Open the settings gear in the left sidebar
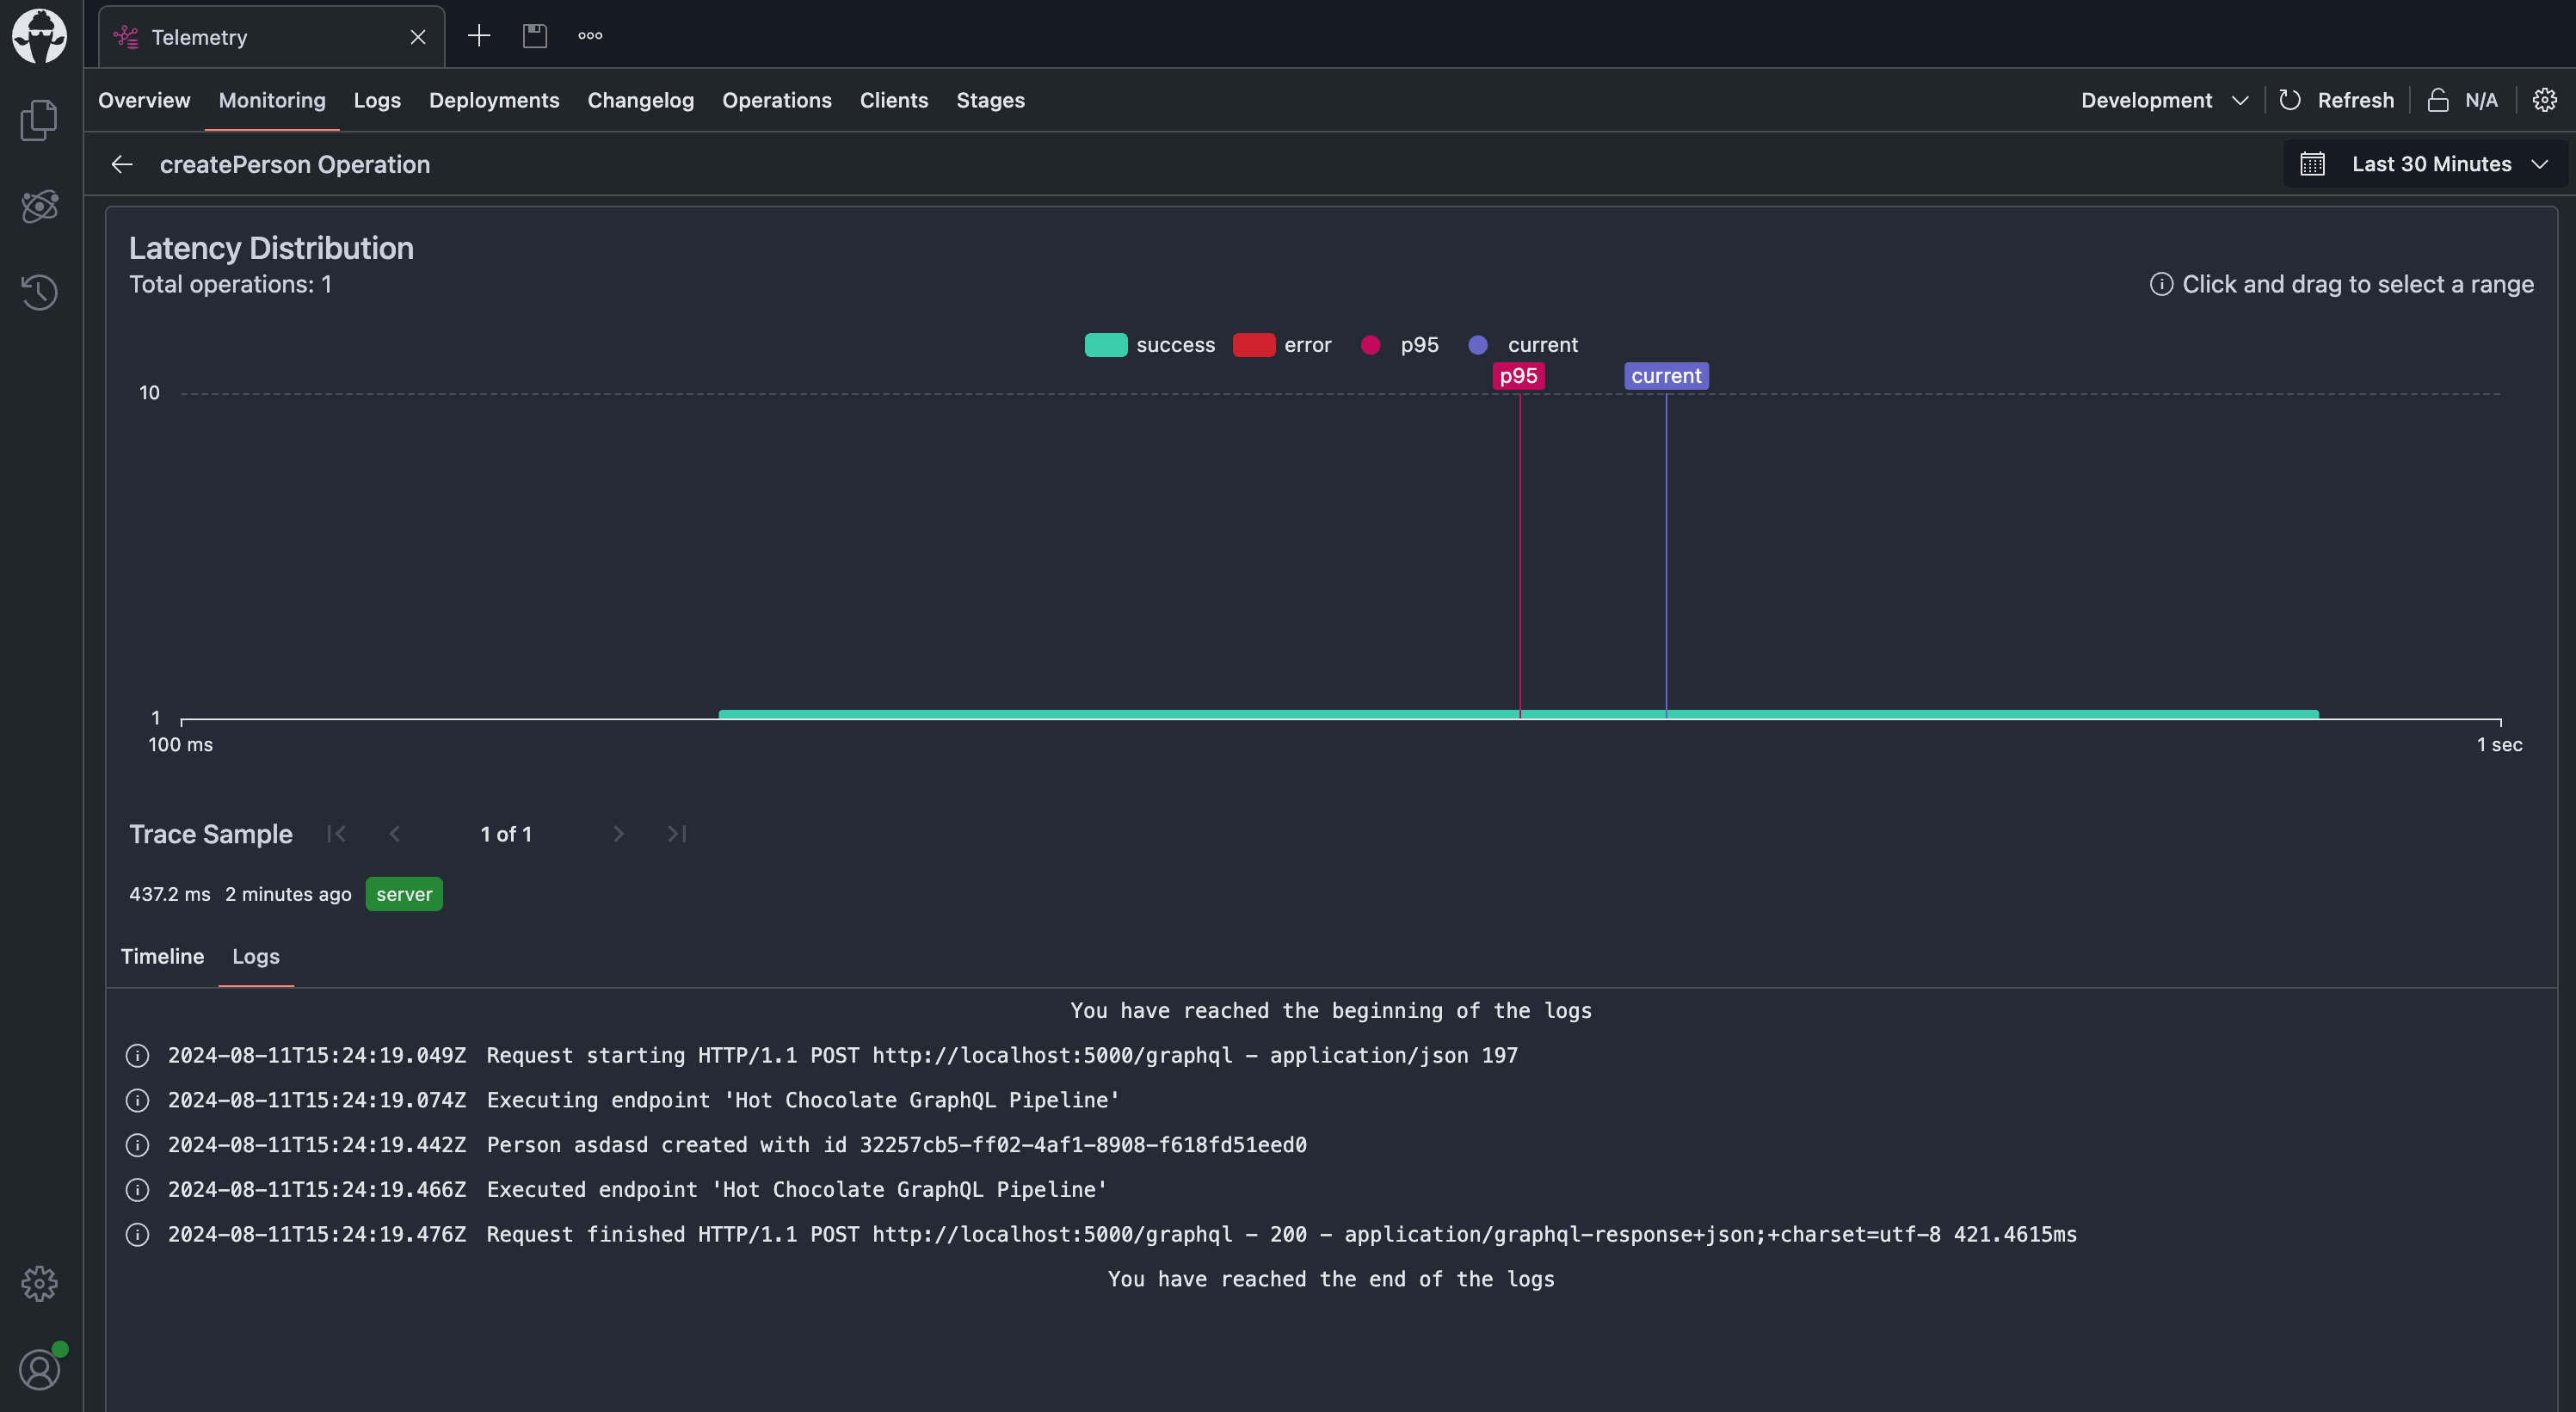The height and width of the screenshot is (1412, 2576). coord(39,1283)
